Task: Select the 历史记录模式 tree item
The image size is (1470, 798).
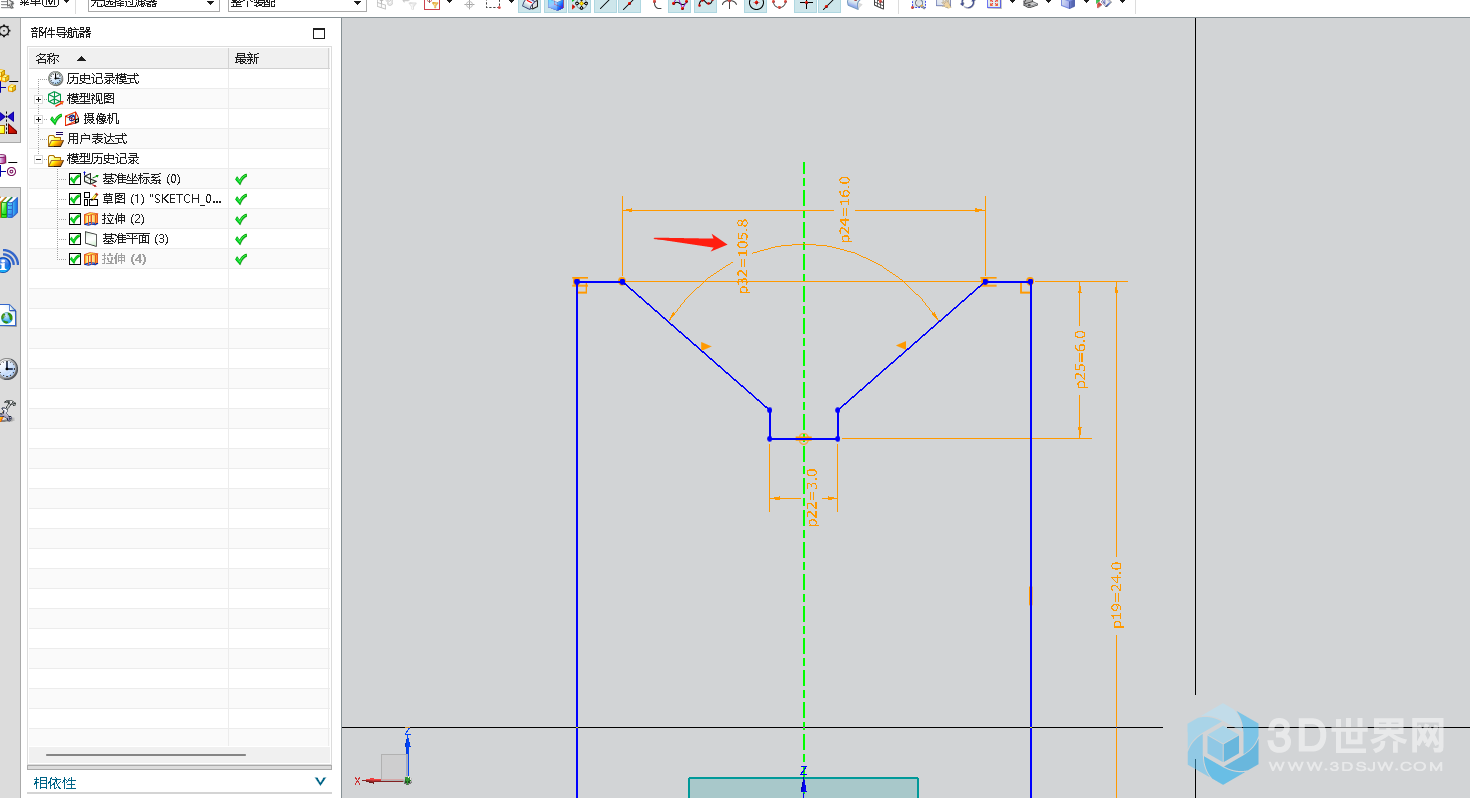Action: click(x=103, y=78)
